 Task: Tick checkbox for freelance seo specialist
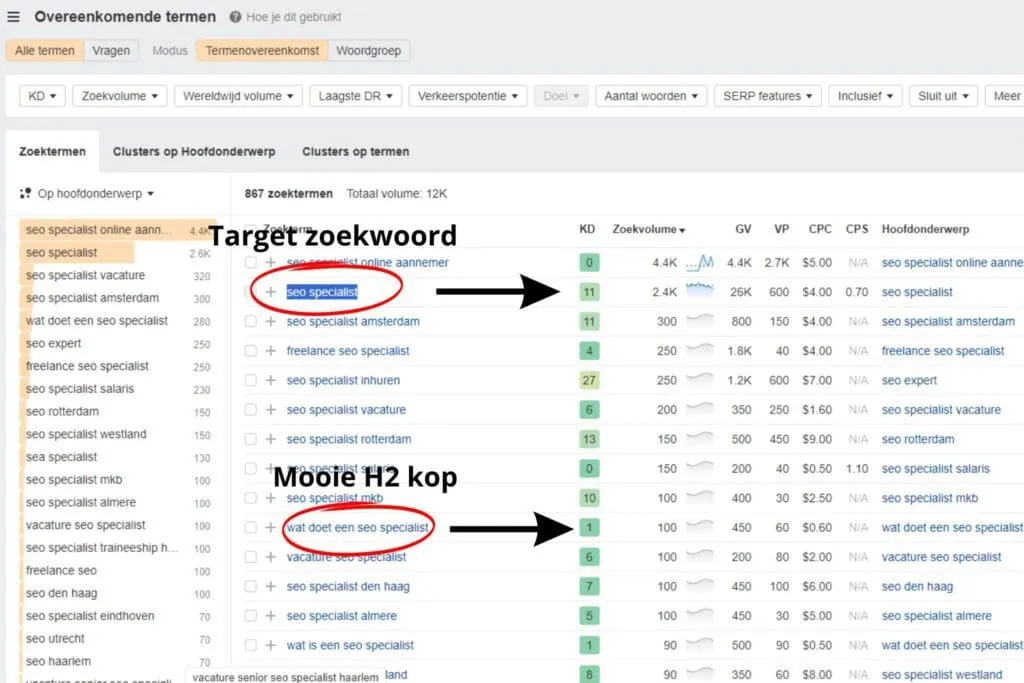[x=251, y=351]
